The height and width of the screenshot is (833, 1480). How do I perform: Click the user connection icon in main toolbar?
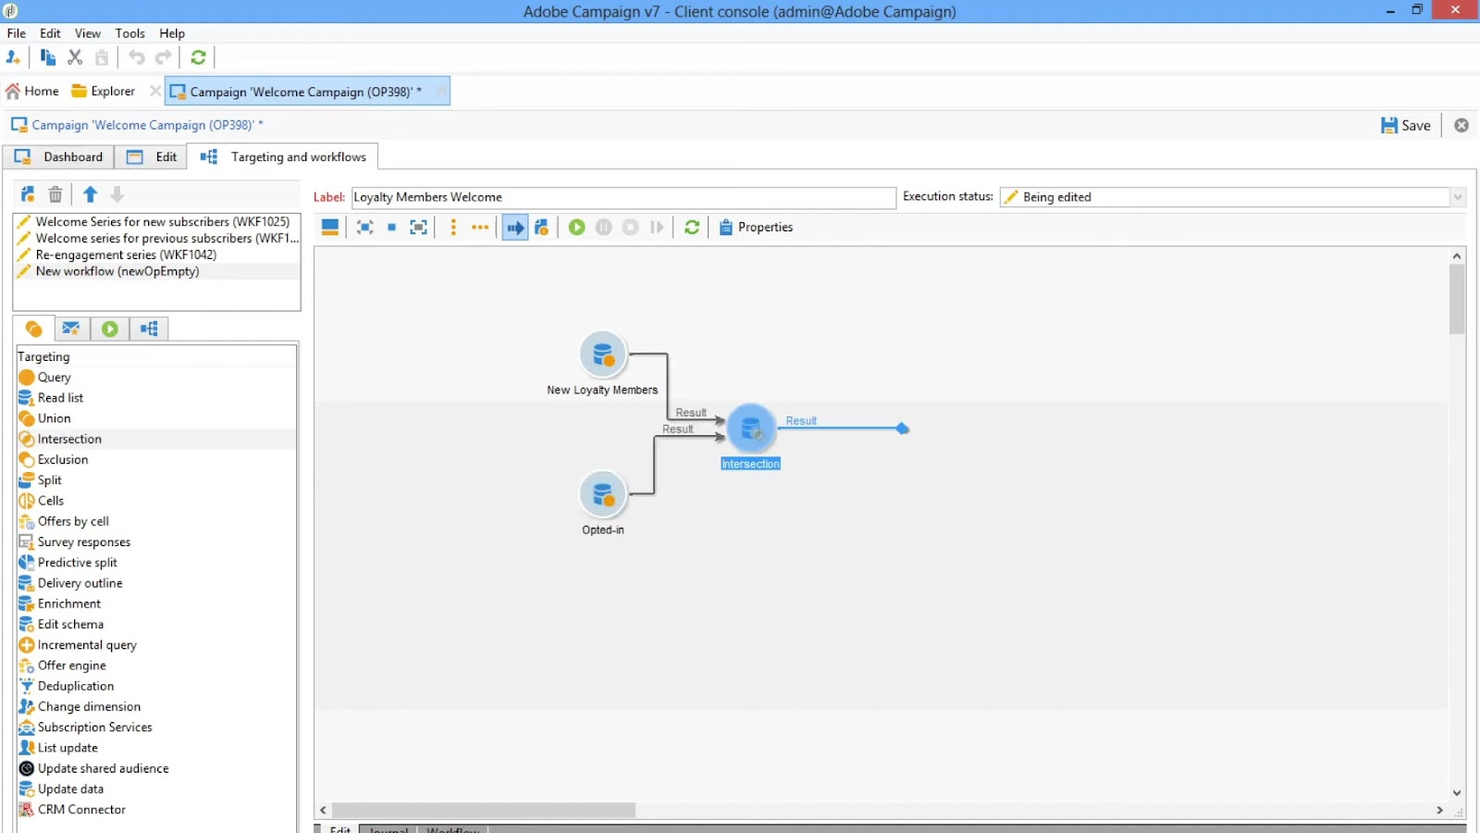(x=14, y=58)
